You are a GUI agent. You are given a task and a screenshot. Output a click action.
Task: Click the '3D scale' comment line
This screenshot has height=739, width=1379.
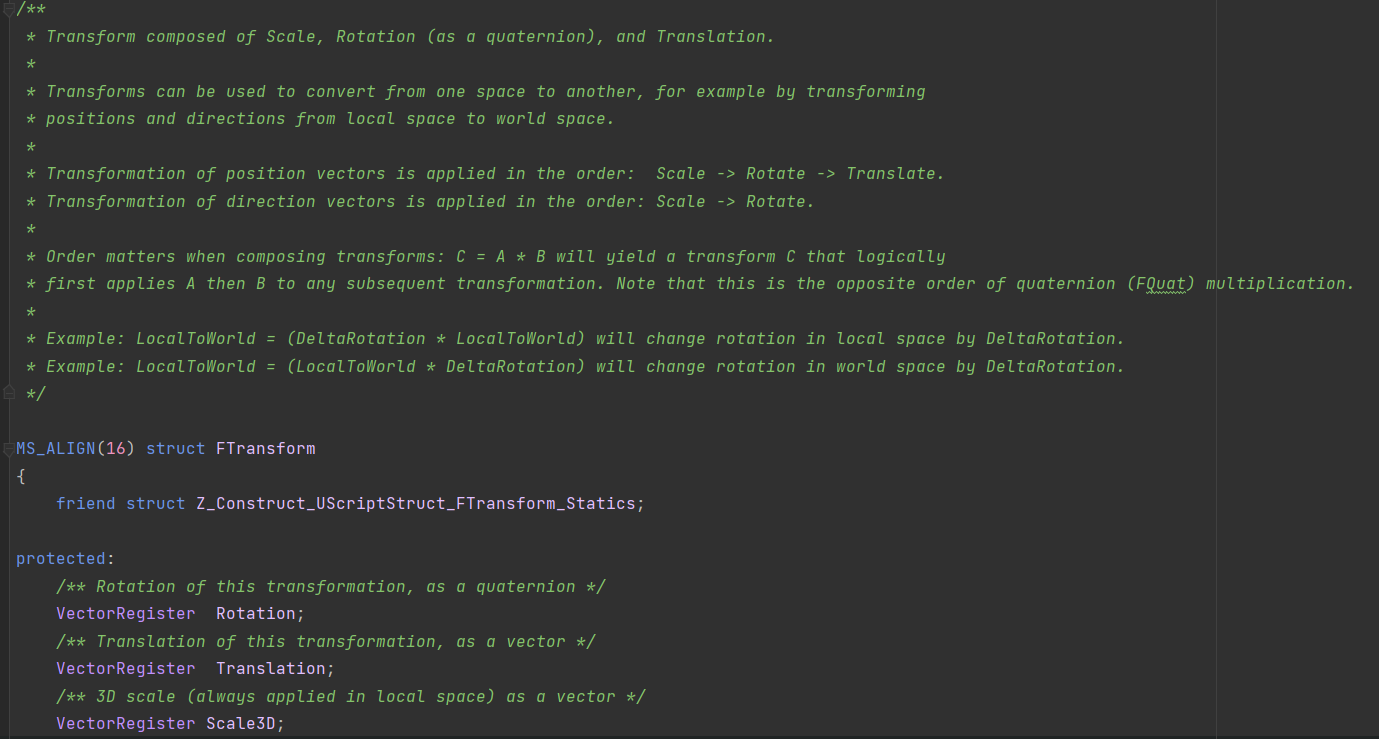pos(350,696)
